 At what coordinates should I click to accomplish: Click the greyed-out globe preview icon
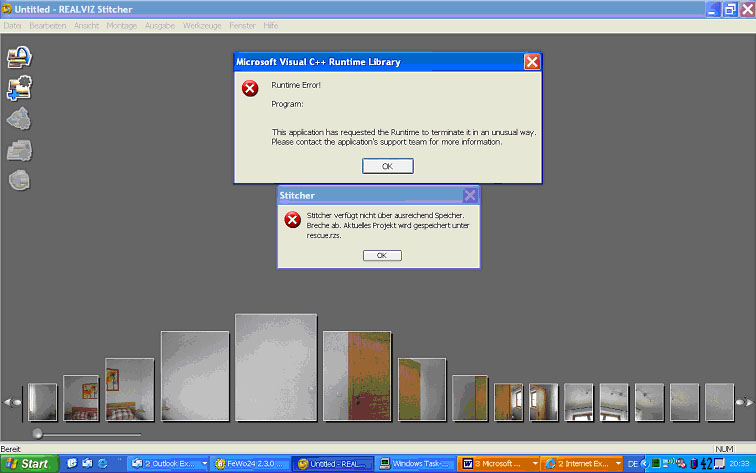coord(19,180)
